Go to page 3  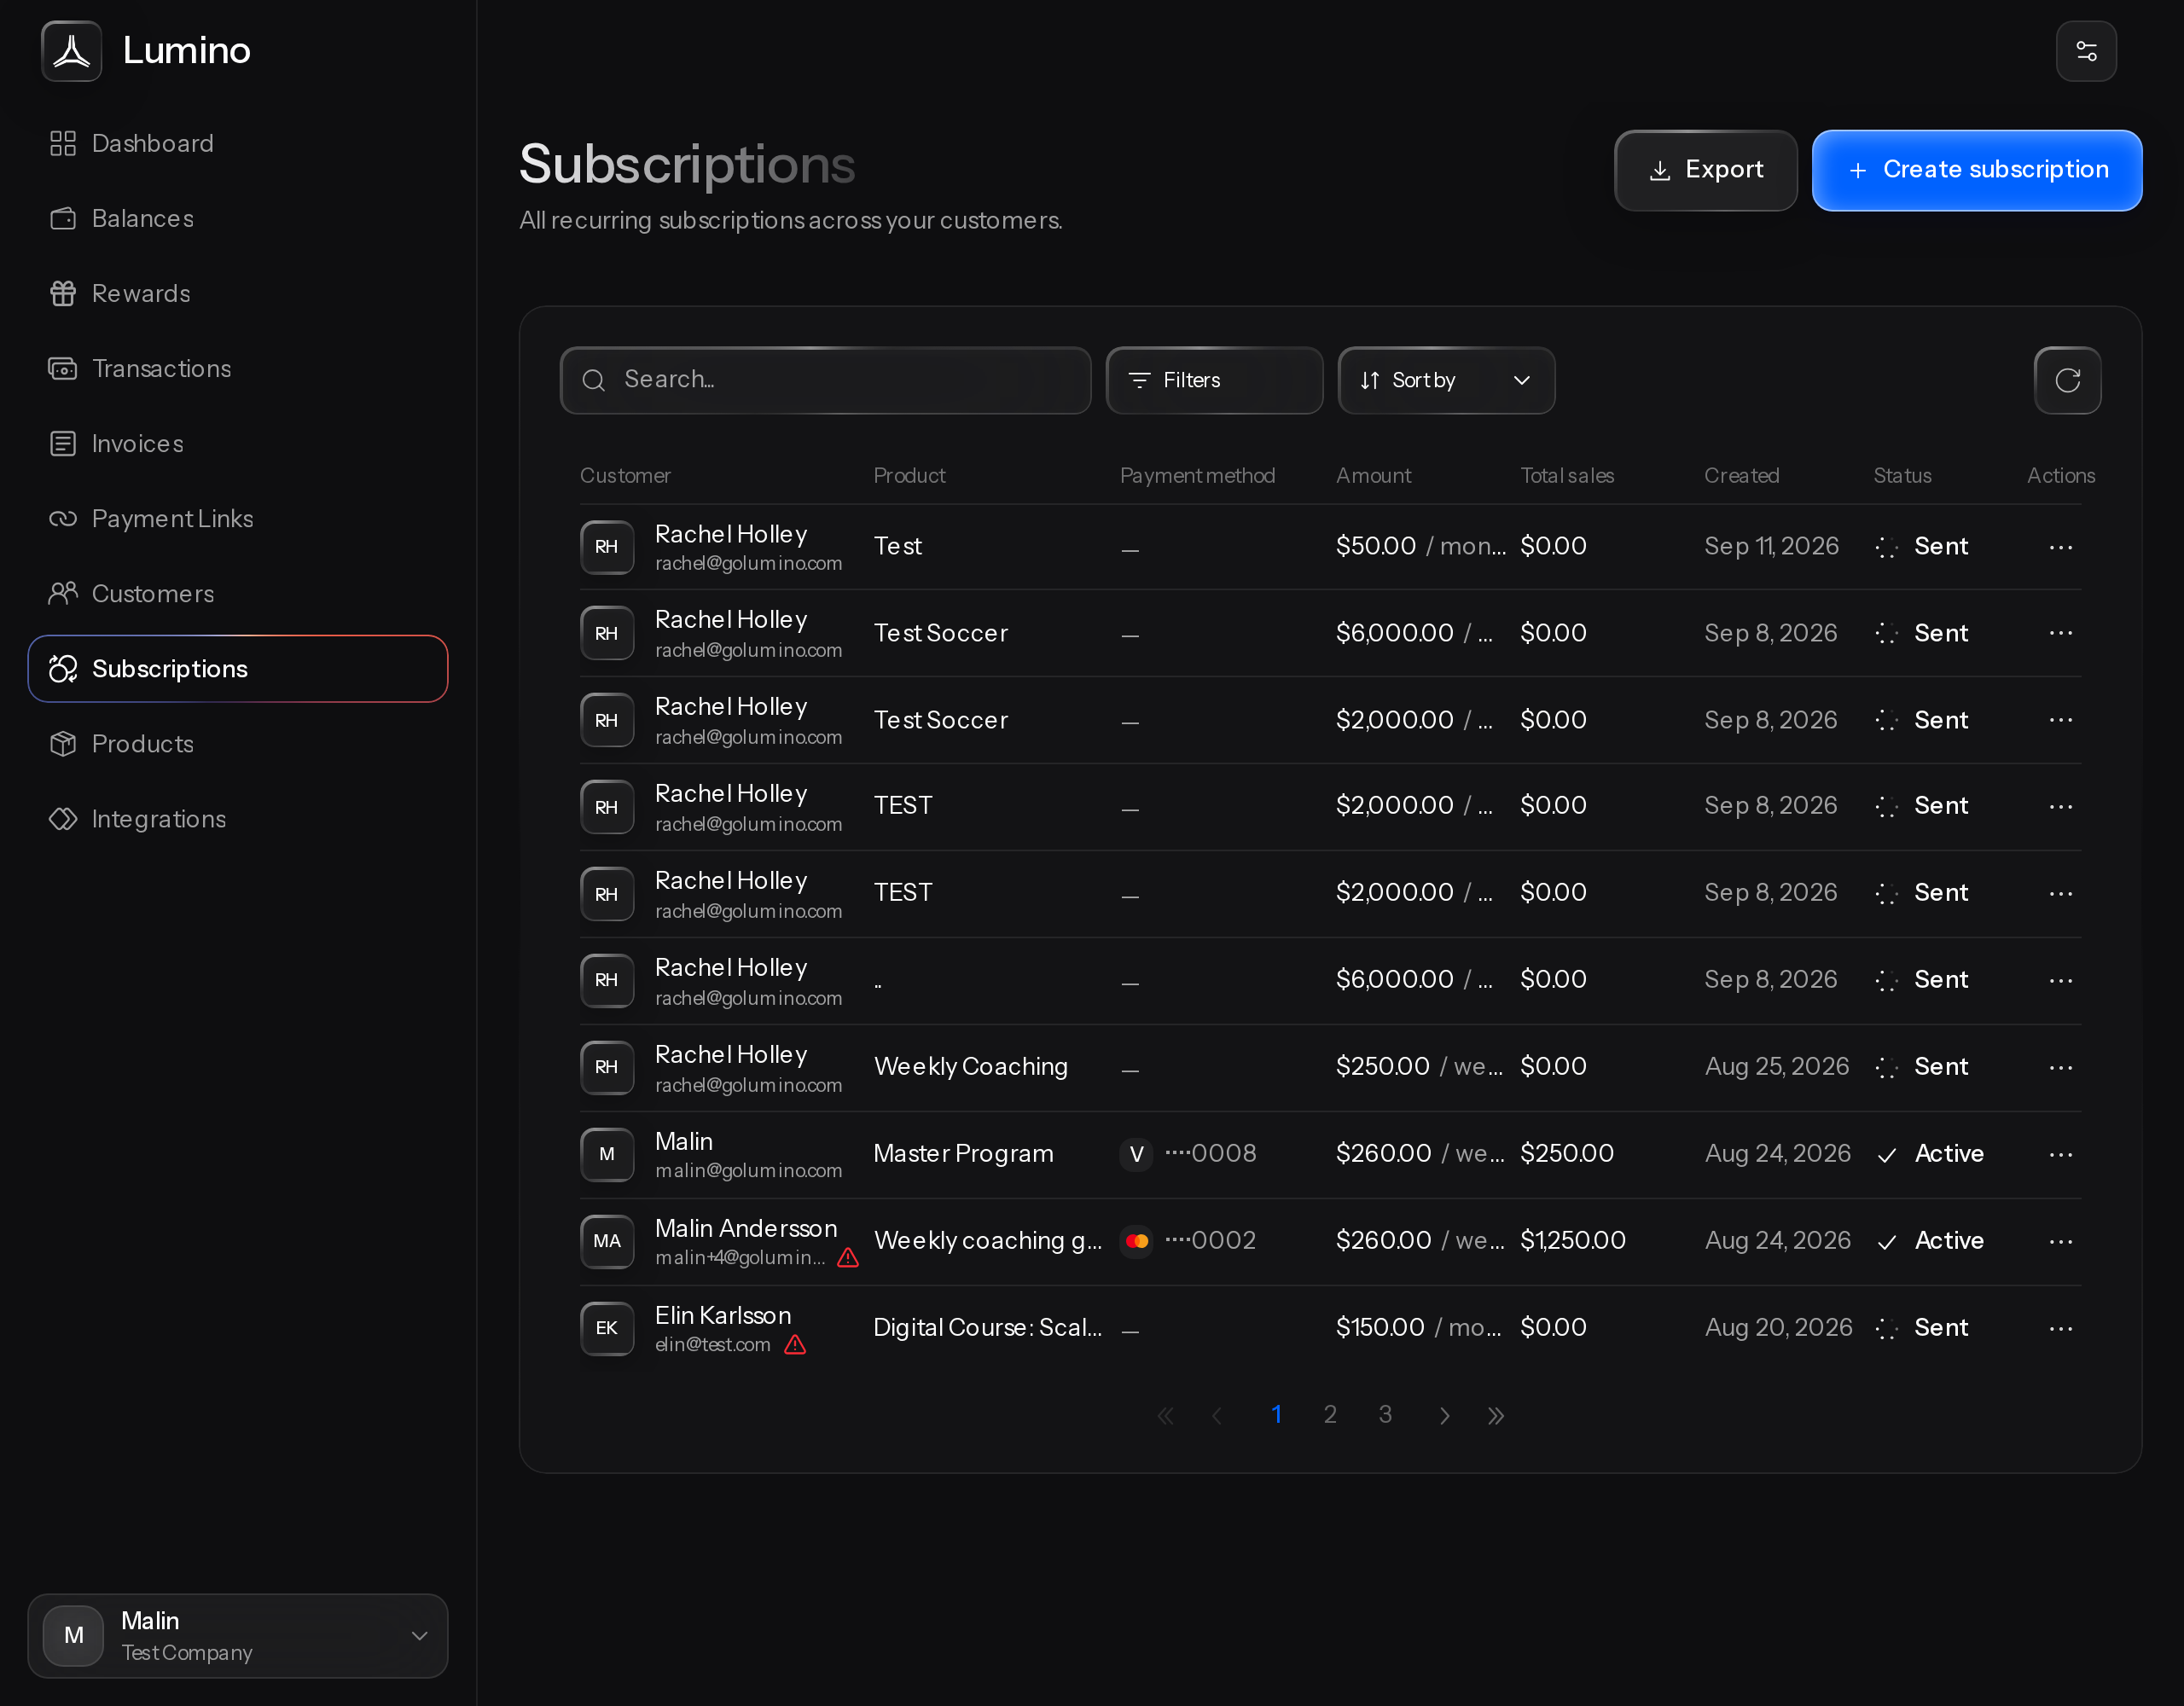(1385, 1414)
